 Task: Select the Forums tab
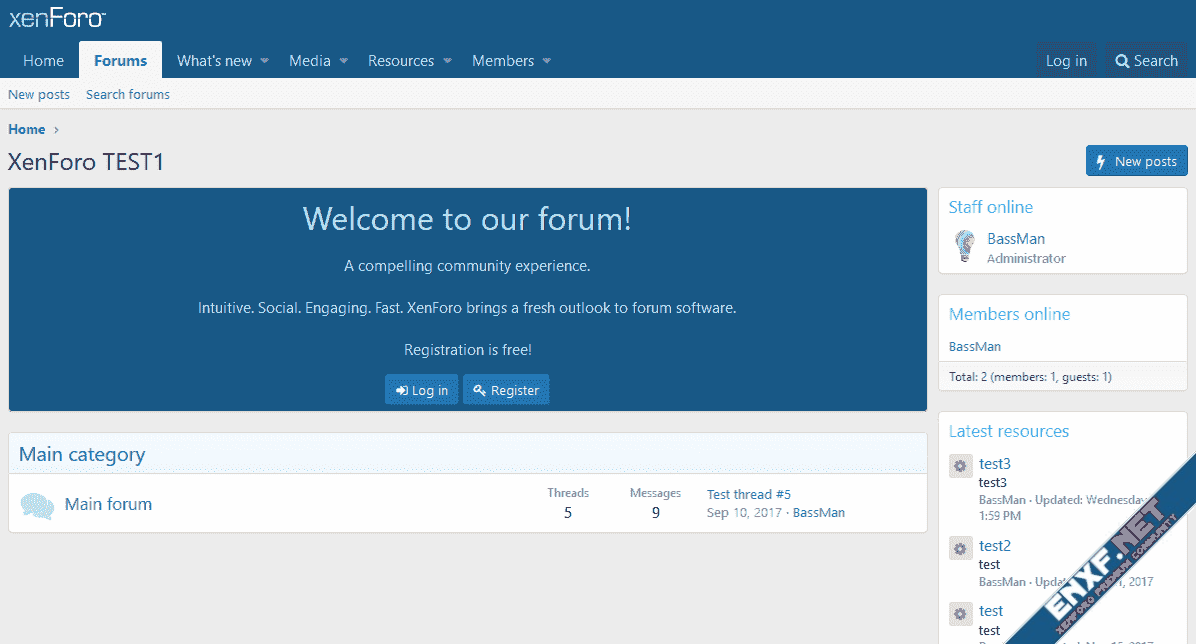[120, 61]
